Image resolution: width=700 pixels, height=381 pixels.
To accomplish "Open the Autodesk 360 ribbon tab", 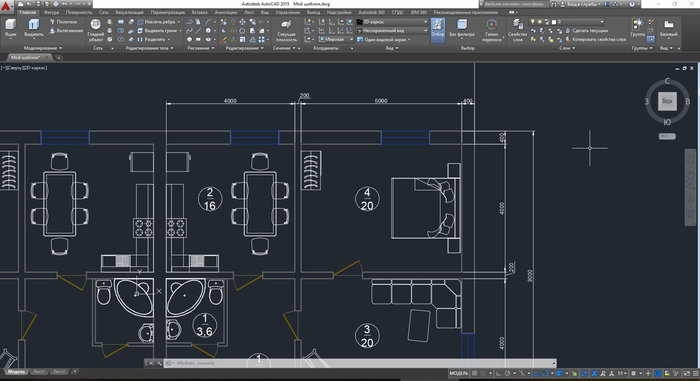I will tap(371, 13).
